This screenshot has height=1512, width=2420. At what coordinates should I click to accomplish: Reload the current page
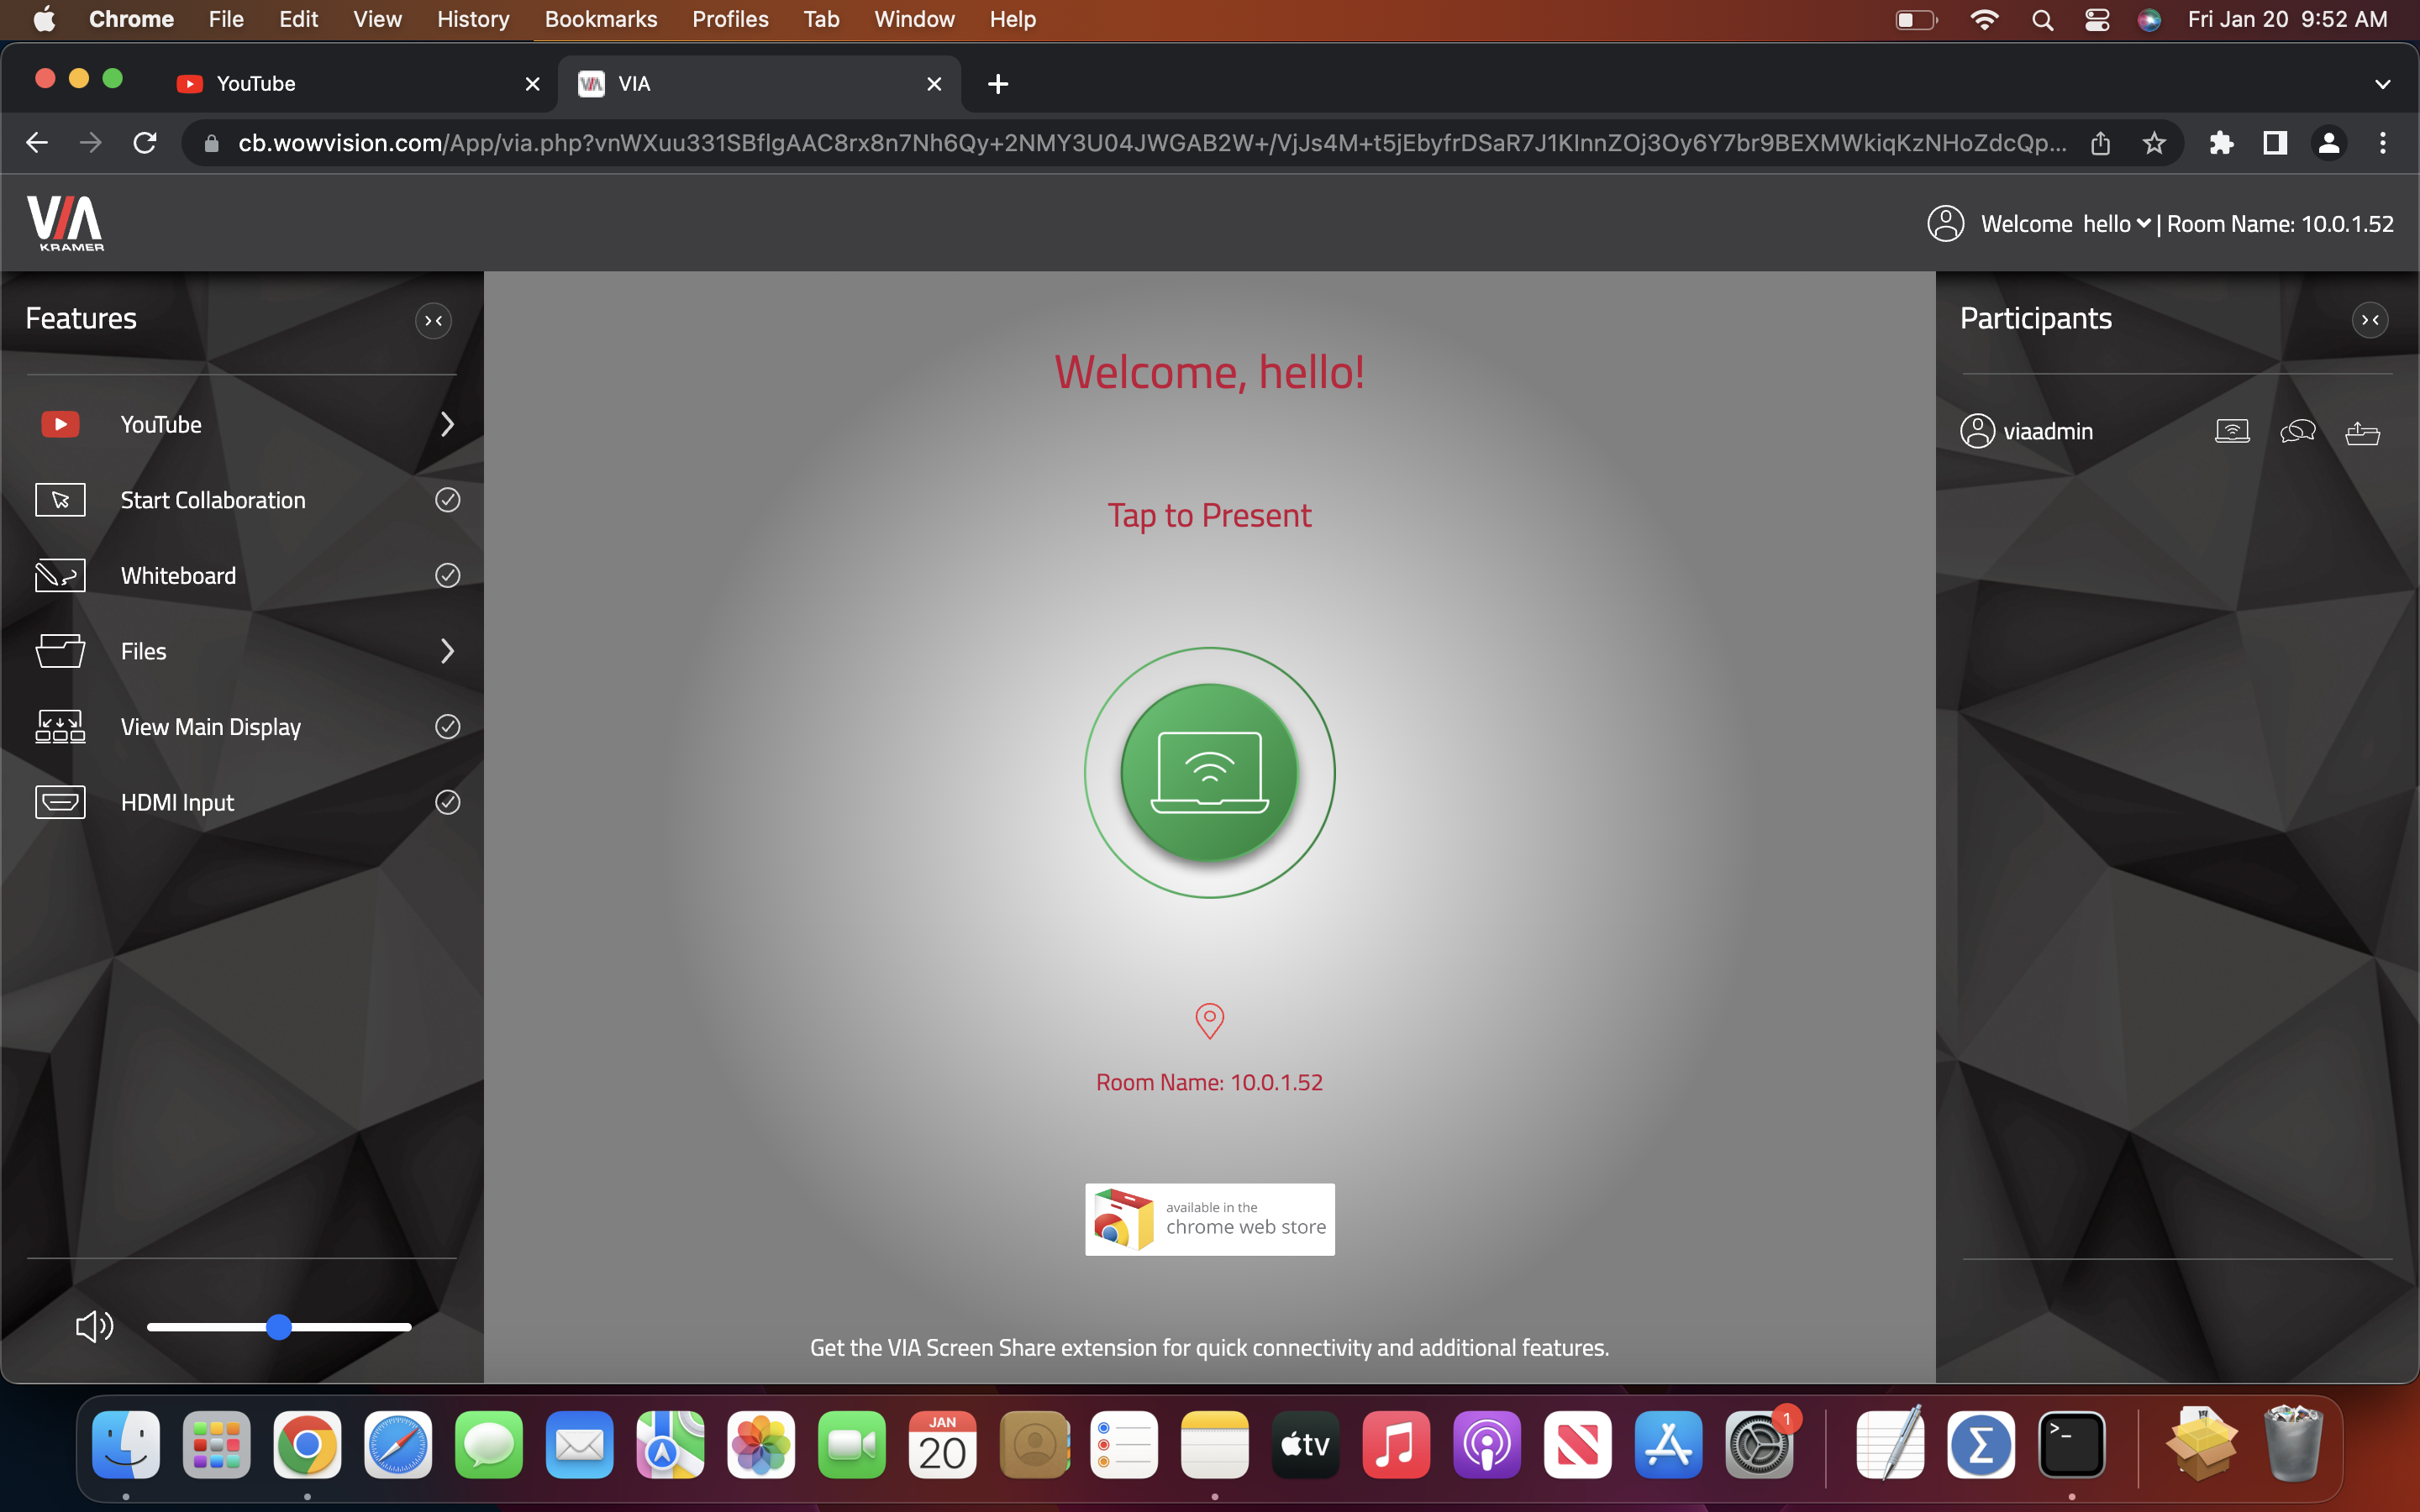[x=145, y=143]
